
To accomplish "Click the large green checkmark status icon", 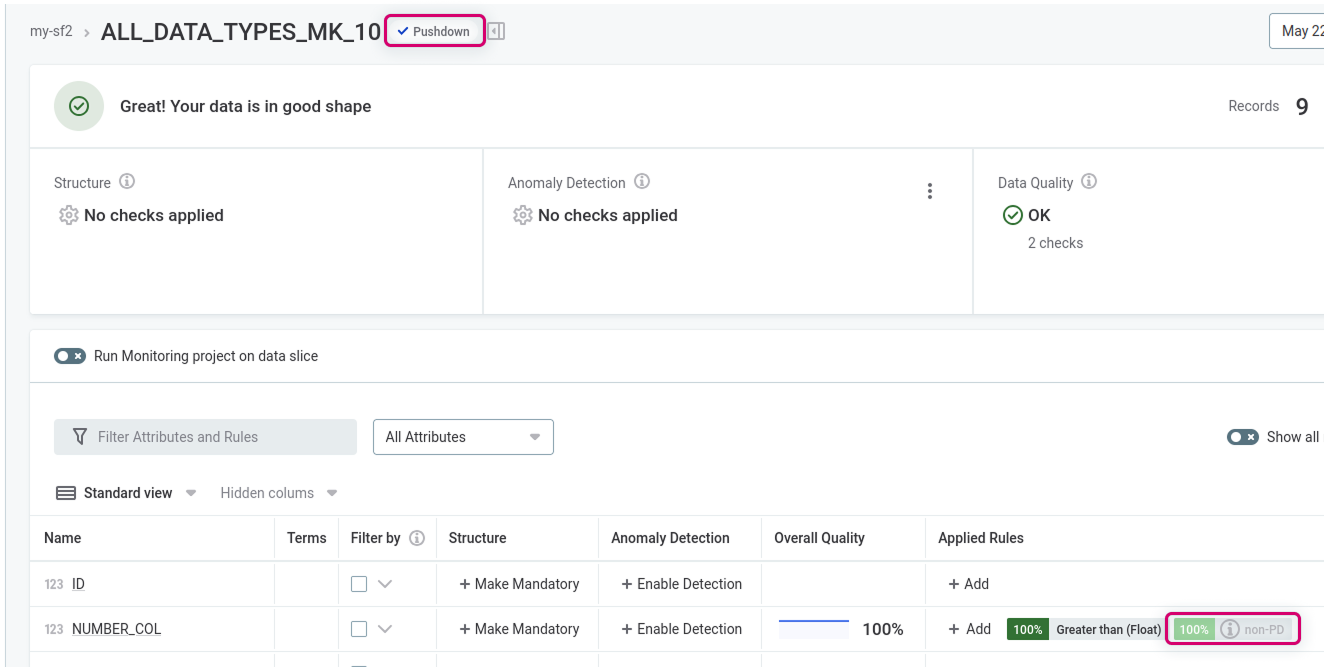I will click(x=79, y=106).
